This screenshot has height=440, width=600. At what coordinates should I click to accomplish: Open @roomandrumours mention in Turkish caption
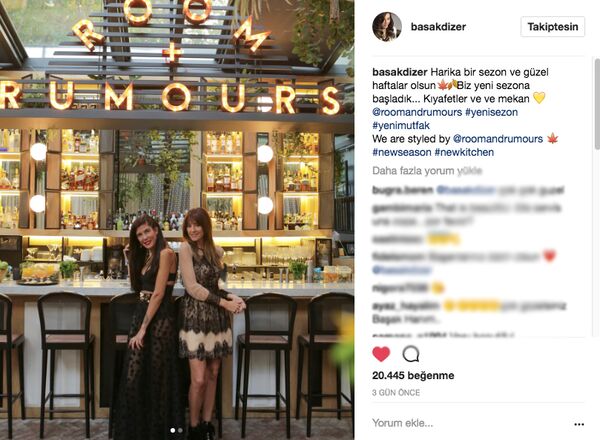417,112
